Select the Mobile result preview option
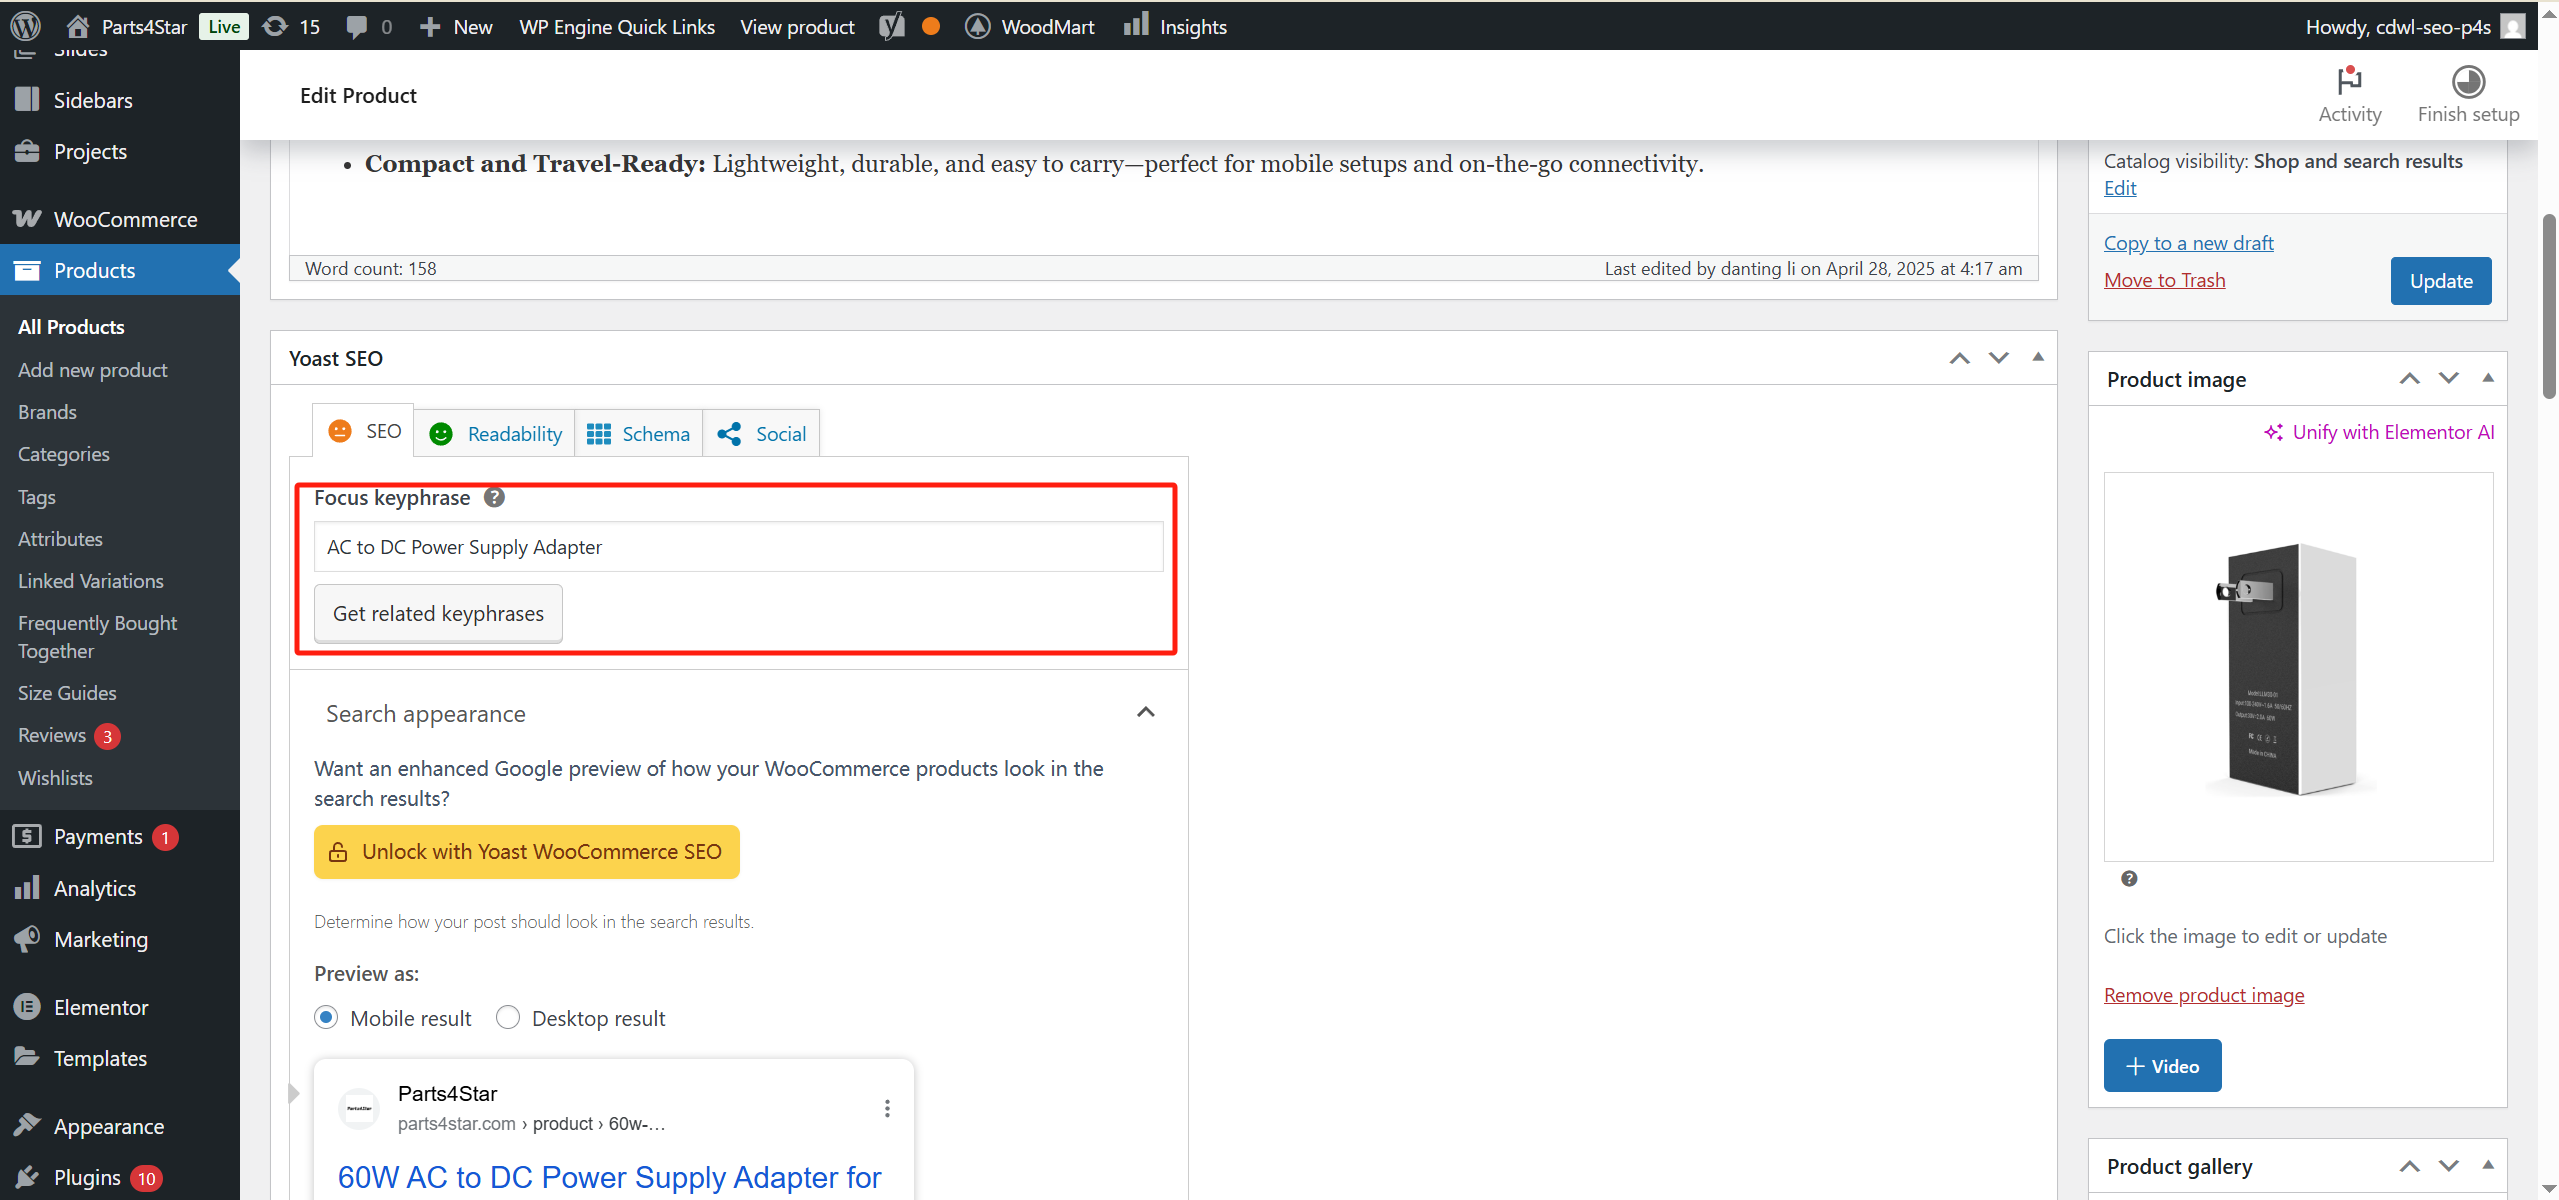The width and height of the screenshot is (2559, 1200). pos(326,1017)
